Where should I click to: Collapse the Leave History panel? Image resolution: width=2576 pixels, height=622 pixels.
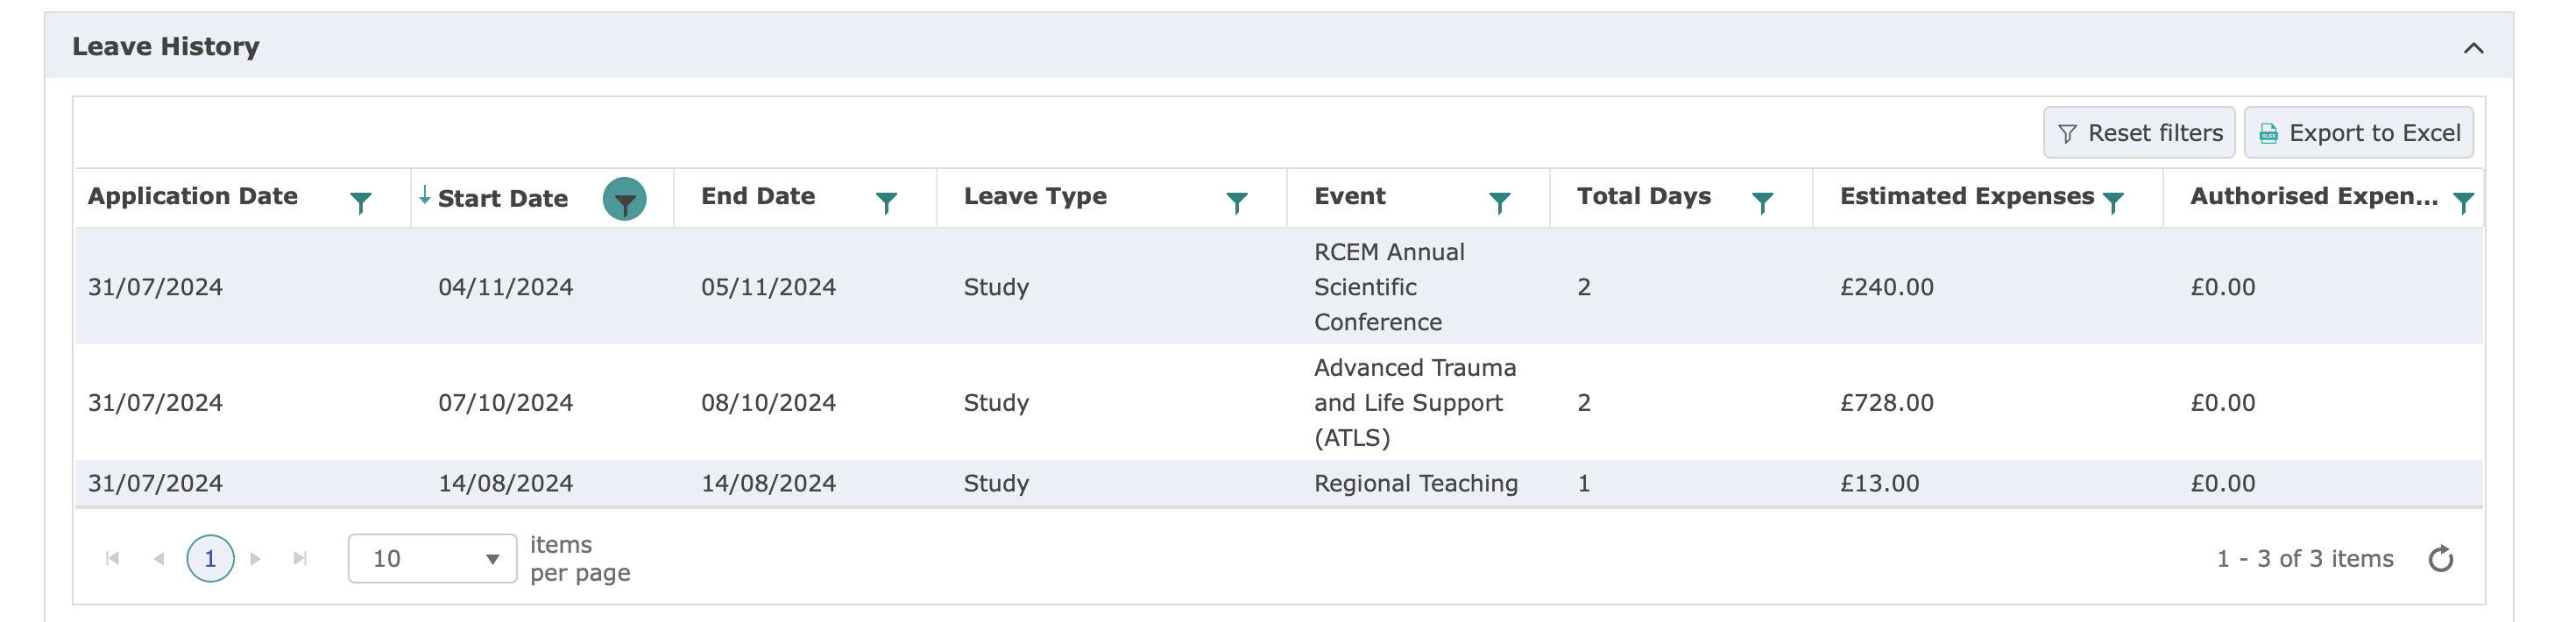[x=2473, y=48]
